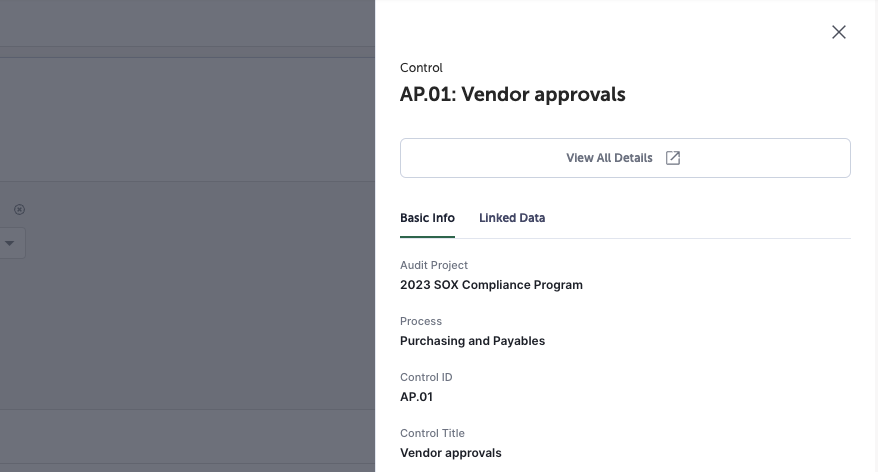Viewport: 878px width, 472px height.
Task: Select the Basic Info tab
Action: [x=427, y=218]
